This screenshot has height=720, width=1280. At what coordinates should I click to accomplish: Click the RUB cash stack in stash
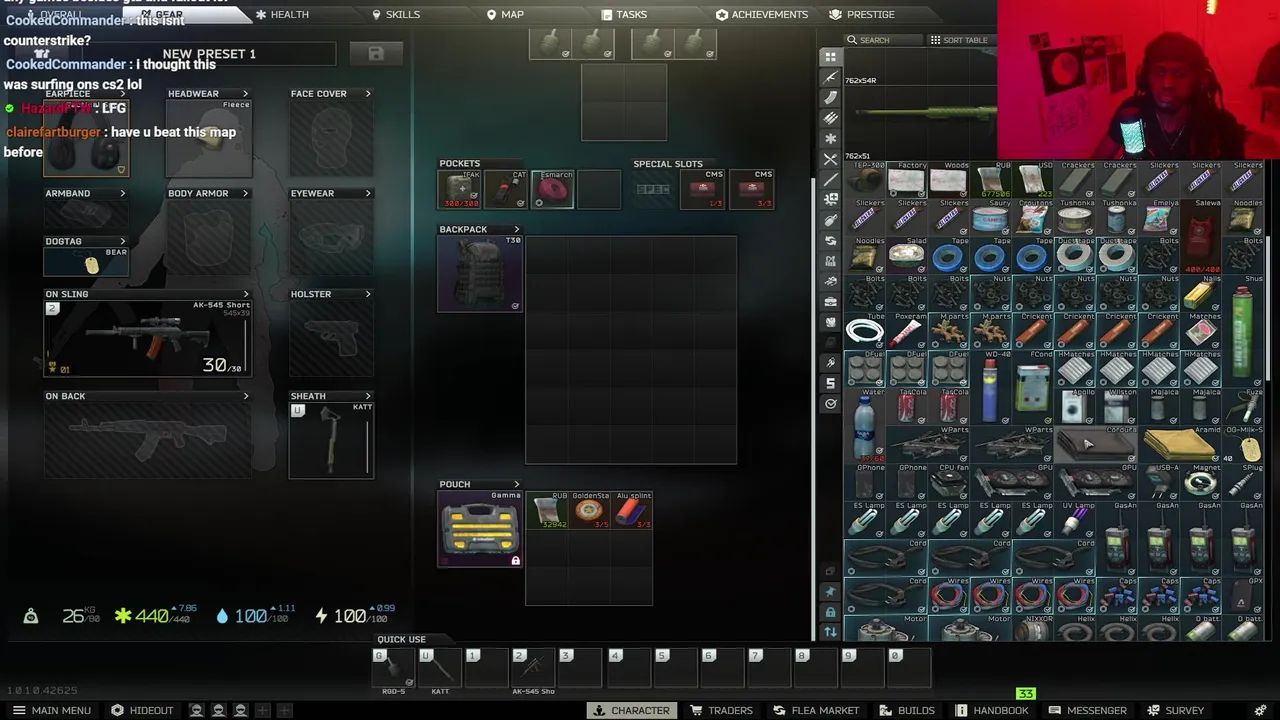(x=991, y=180)
